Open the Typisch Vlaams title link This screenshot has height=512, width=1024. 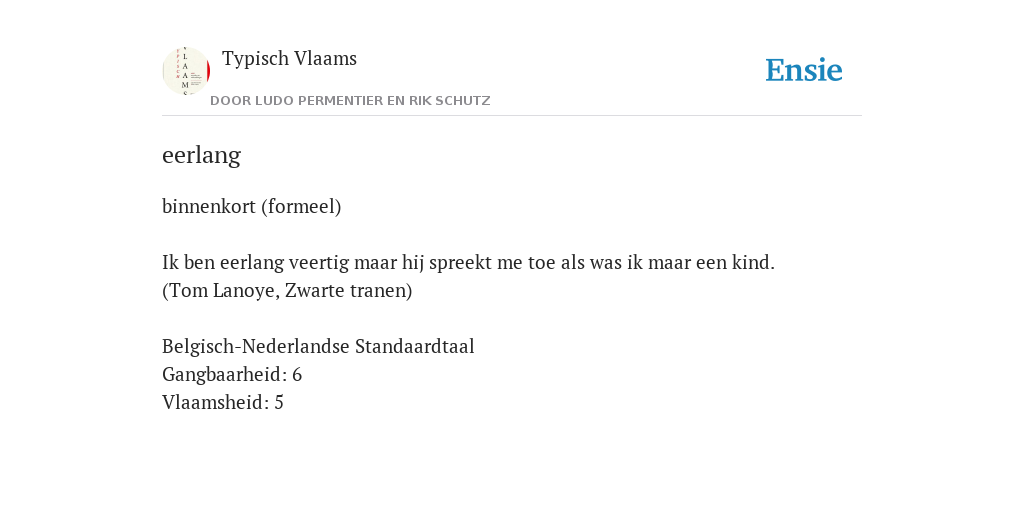pos(289,58)
